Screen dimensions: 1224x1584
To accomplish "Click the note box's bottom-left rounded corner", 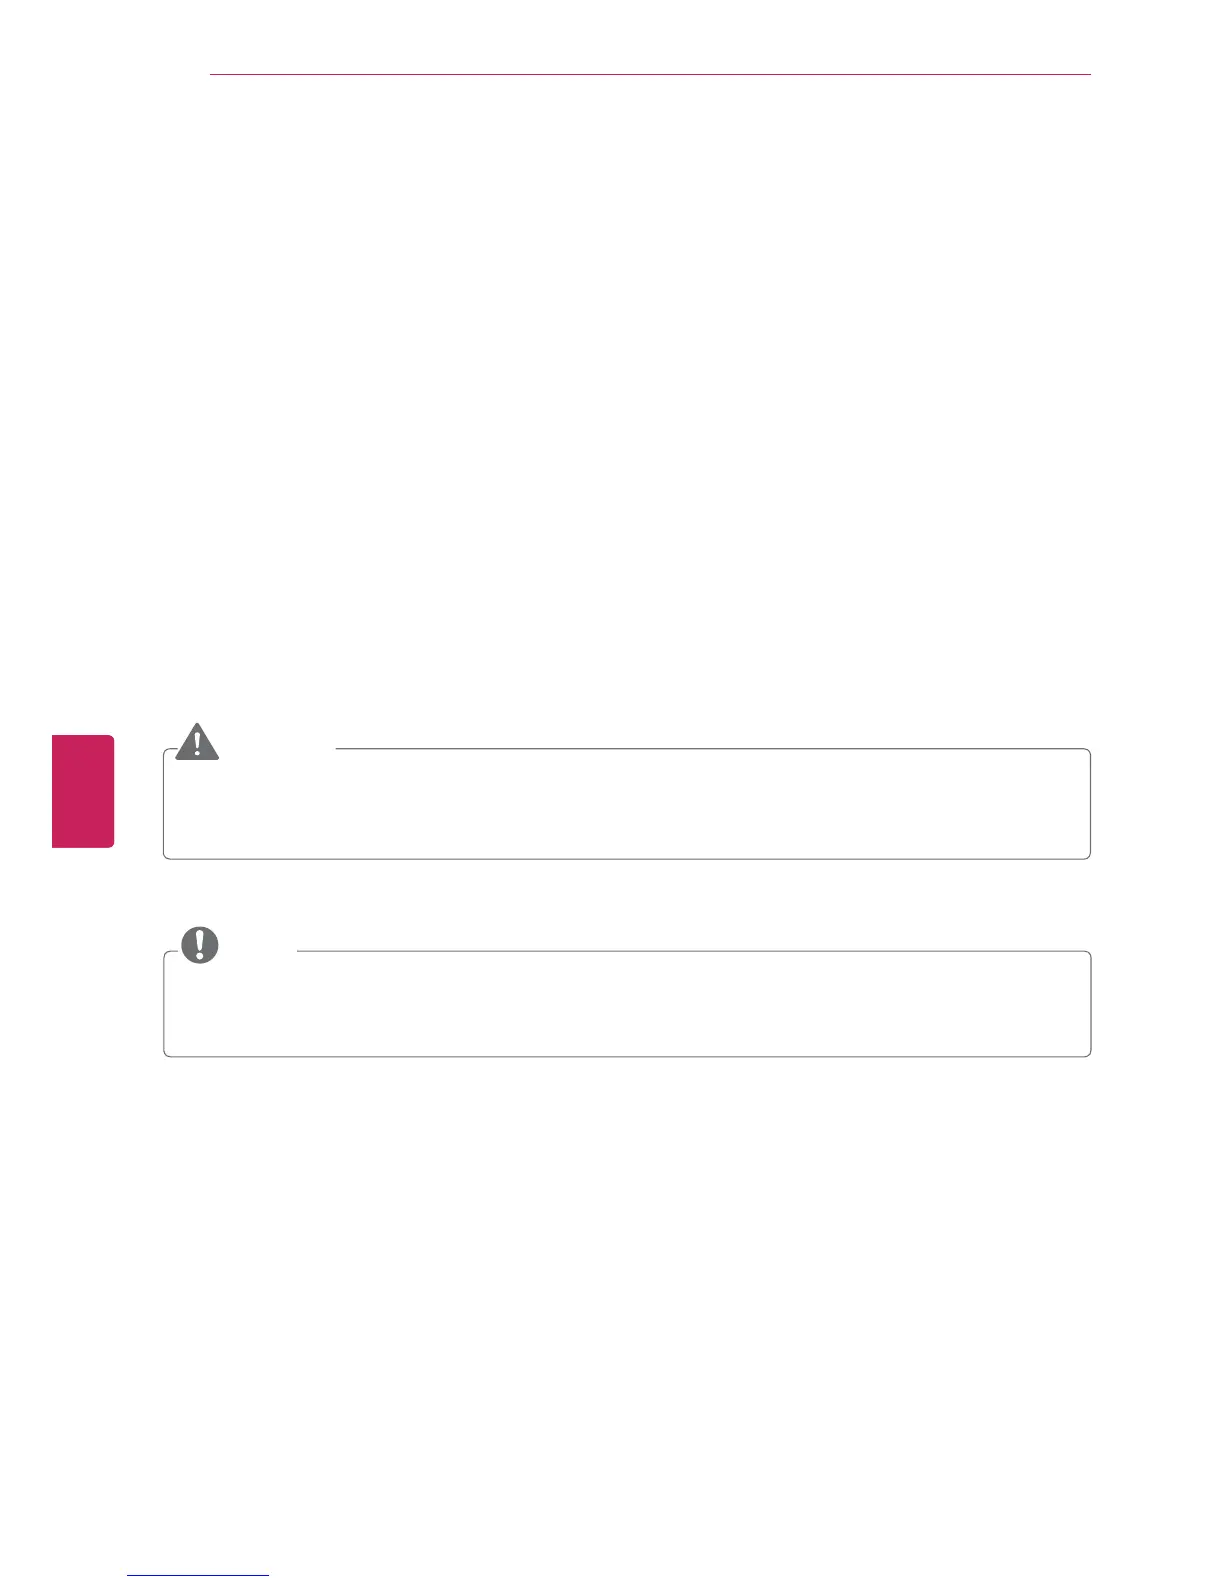I will pos(166,1054).
